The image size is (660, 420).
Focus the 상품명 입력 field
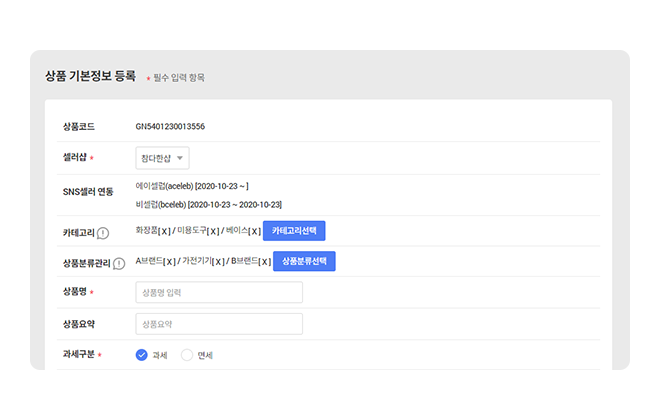[x=219, y=292]
